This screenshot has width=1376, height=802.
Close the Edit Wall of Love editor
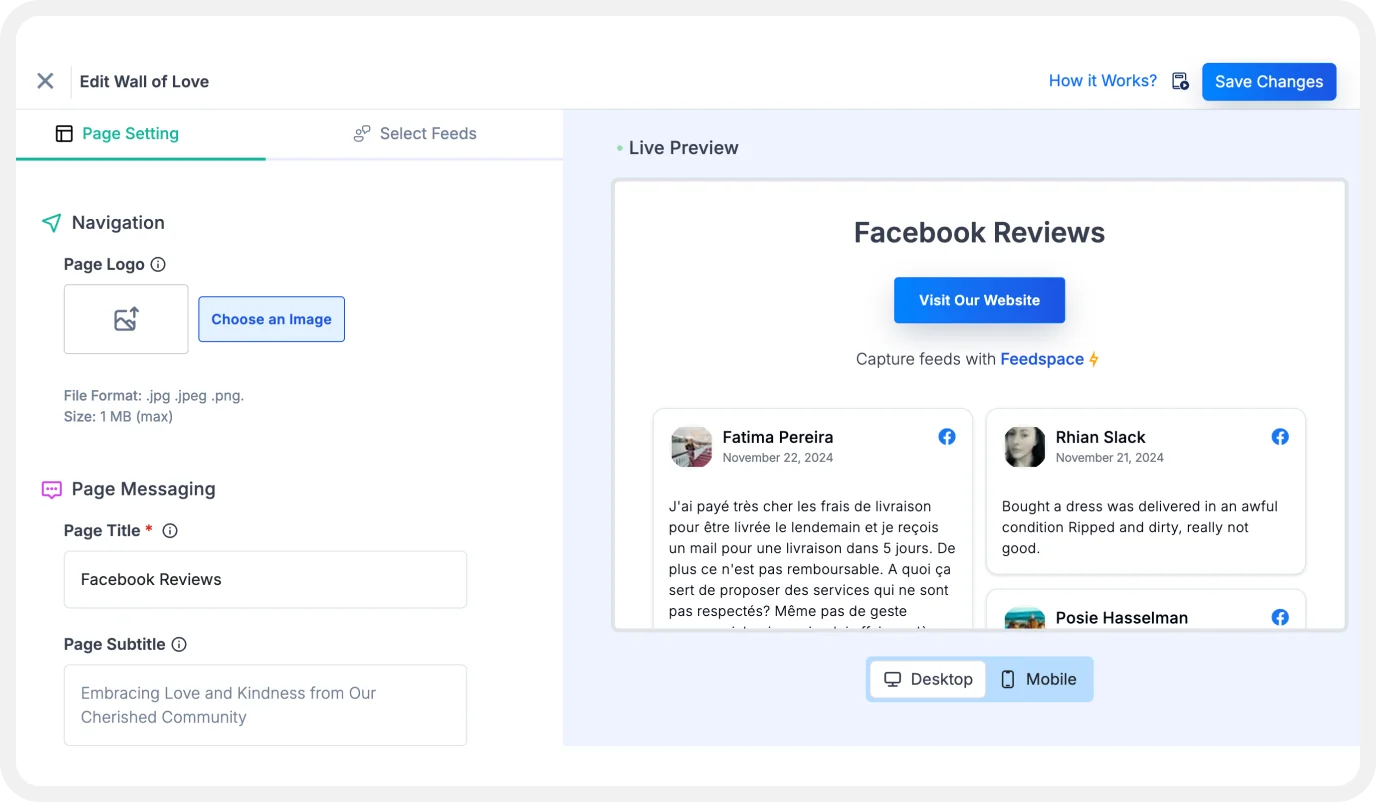tap(45, 81)
